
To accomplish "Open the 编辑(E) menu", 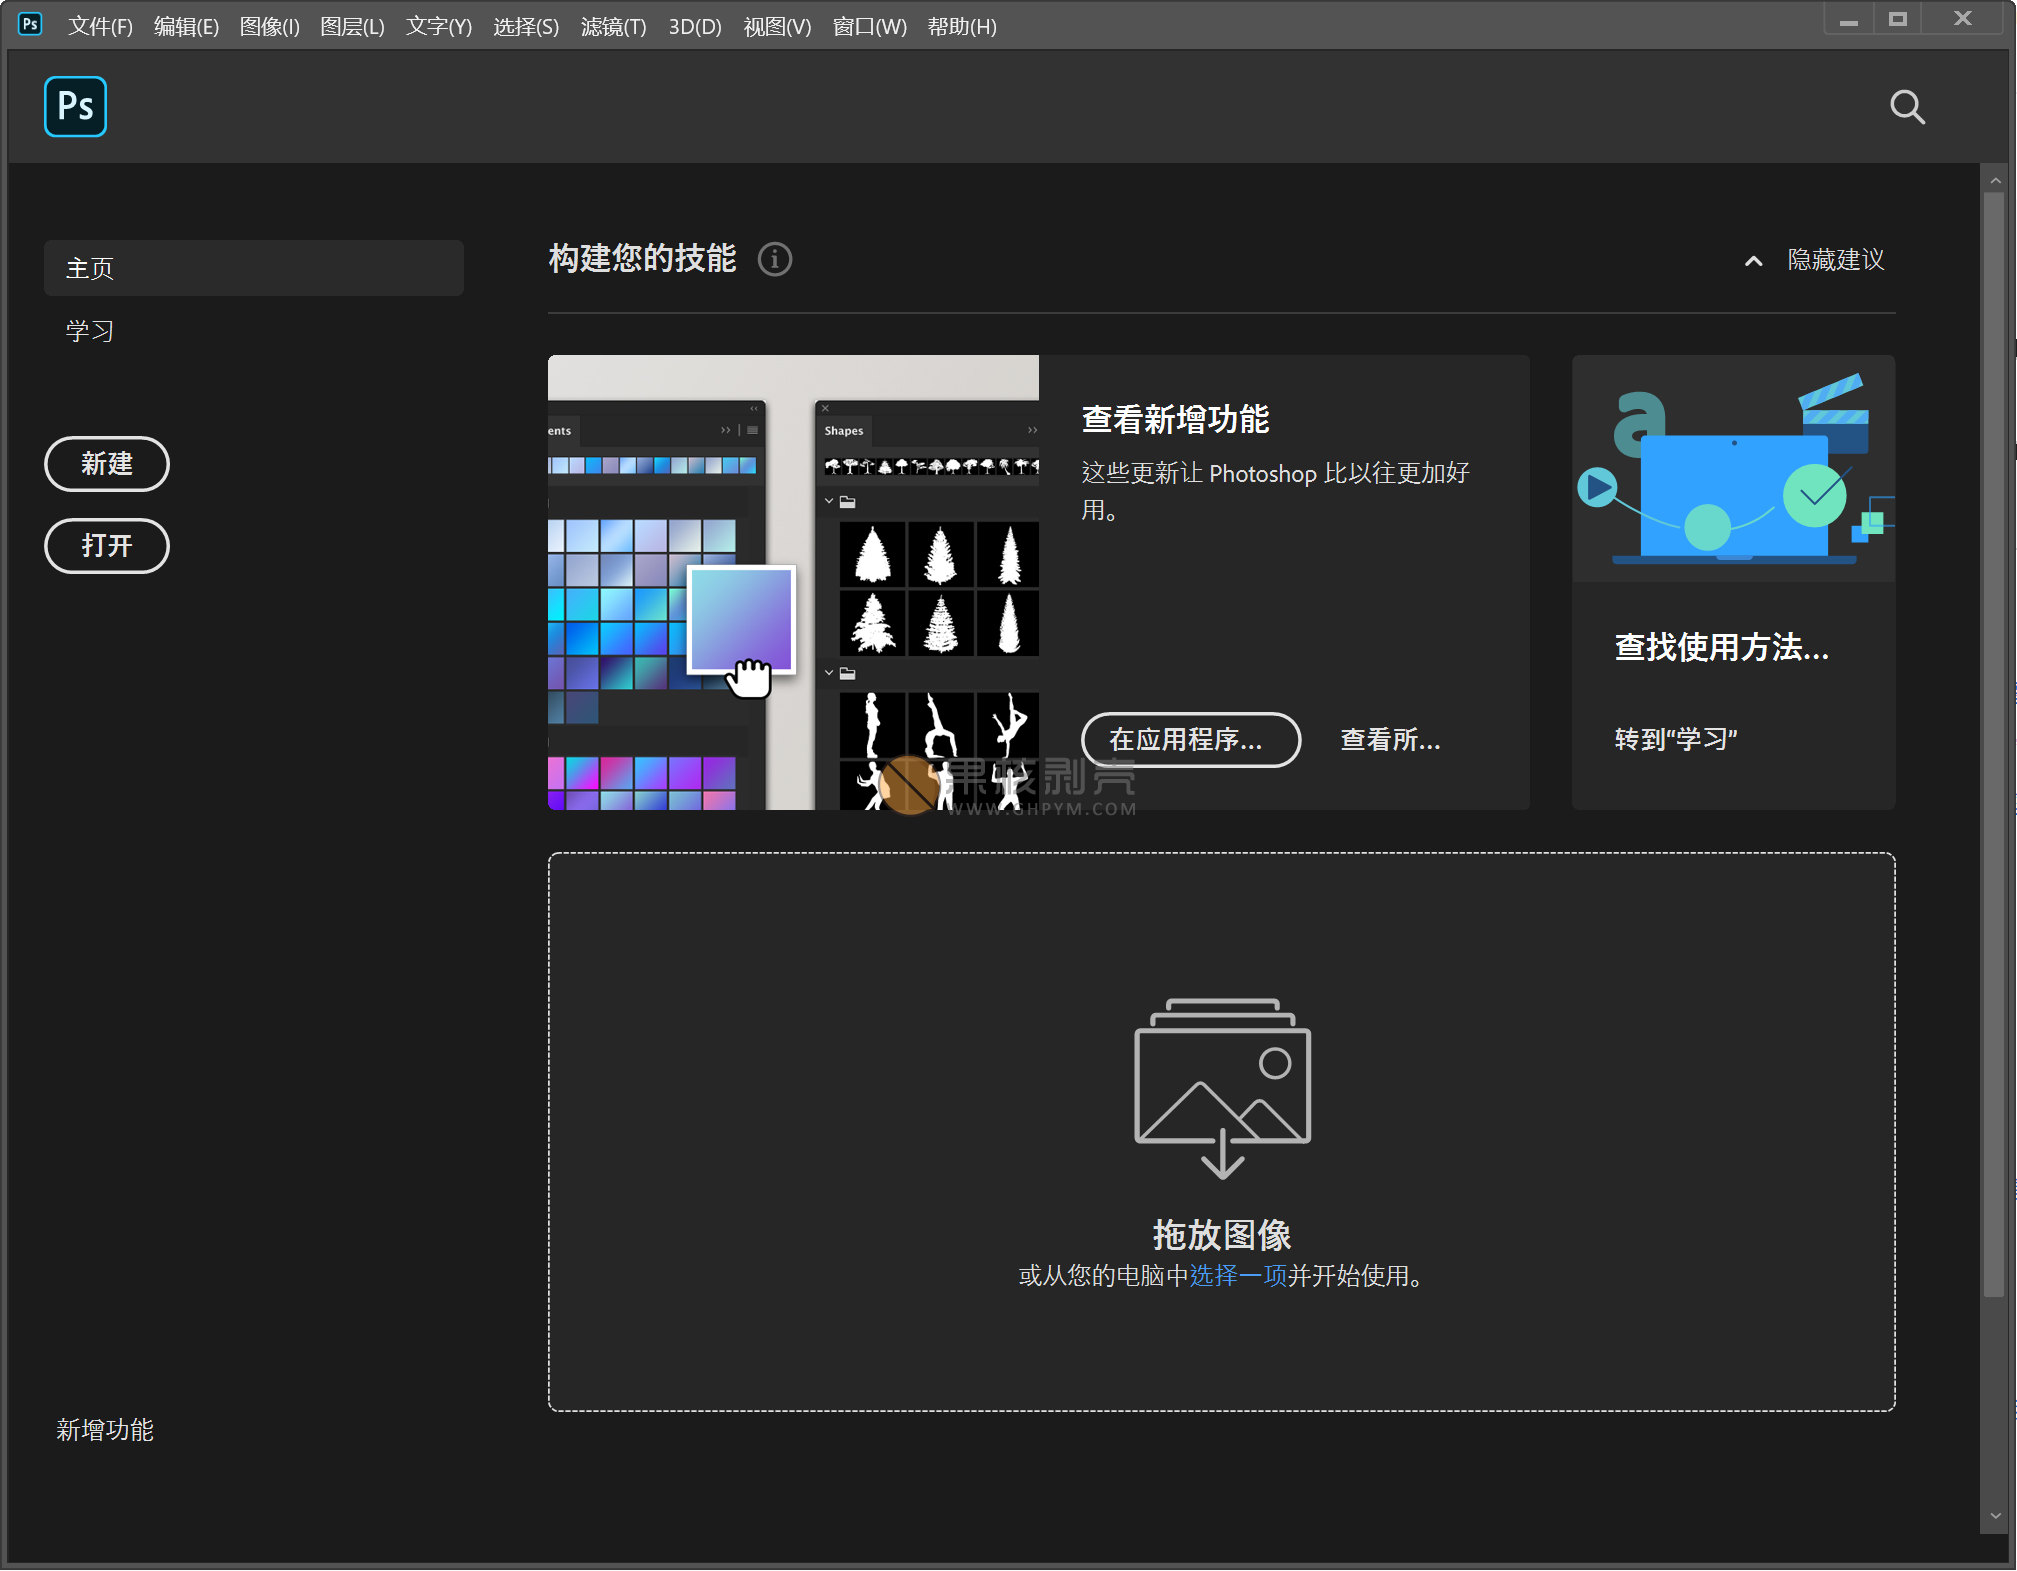I will click(x=186, y=26).
